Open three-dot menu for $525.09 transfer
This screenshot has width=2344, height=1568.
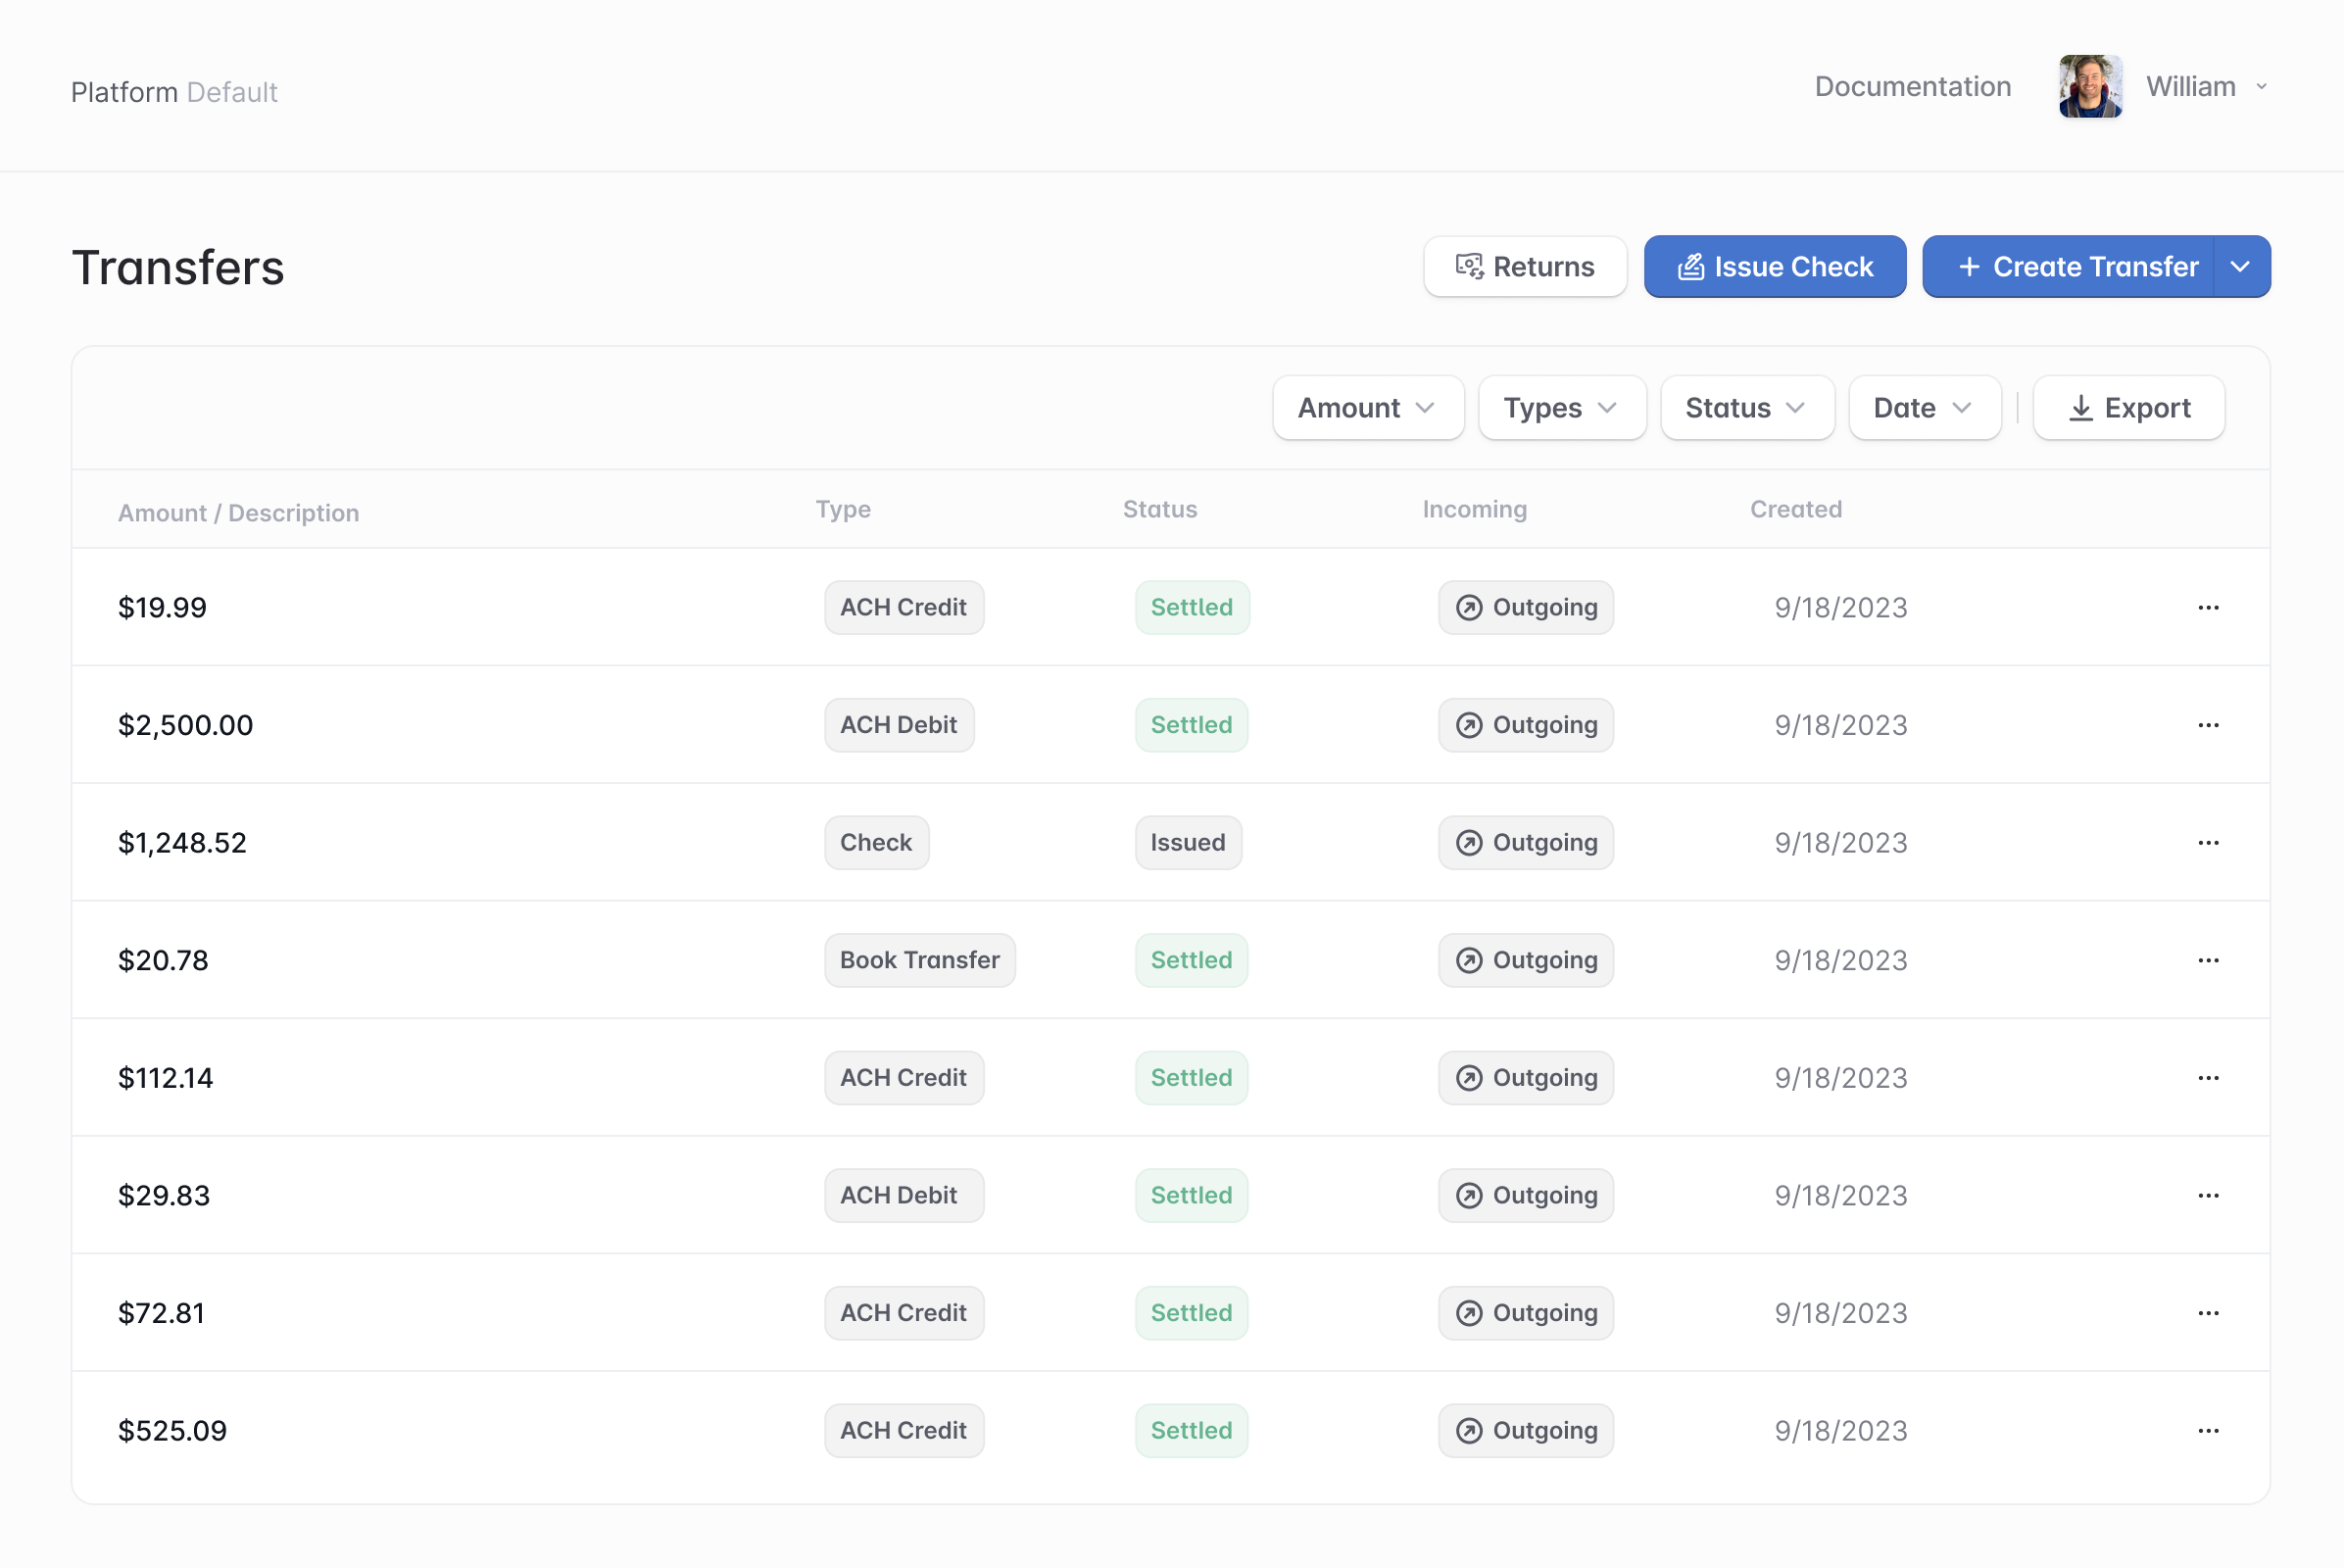pyautogui.click(x=2208, y=1430)
